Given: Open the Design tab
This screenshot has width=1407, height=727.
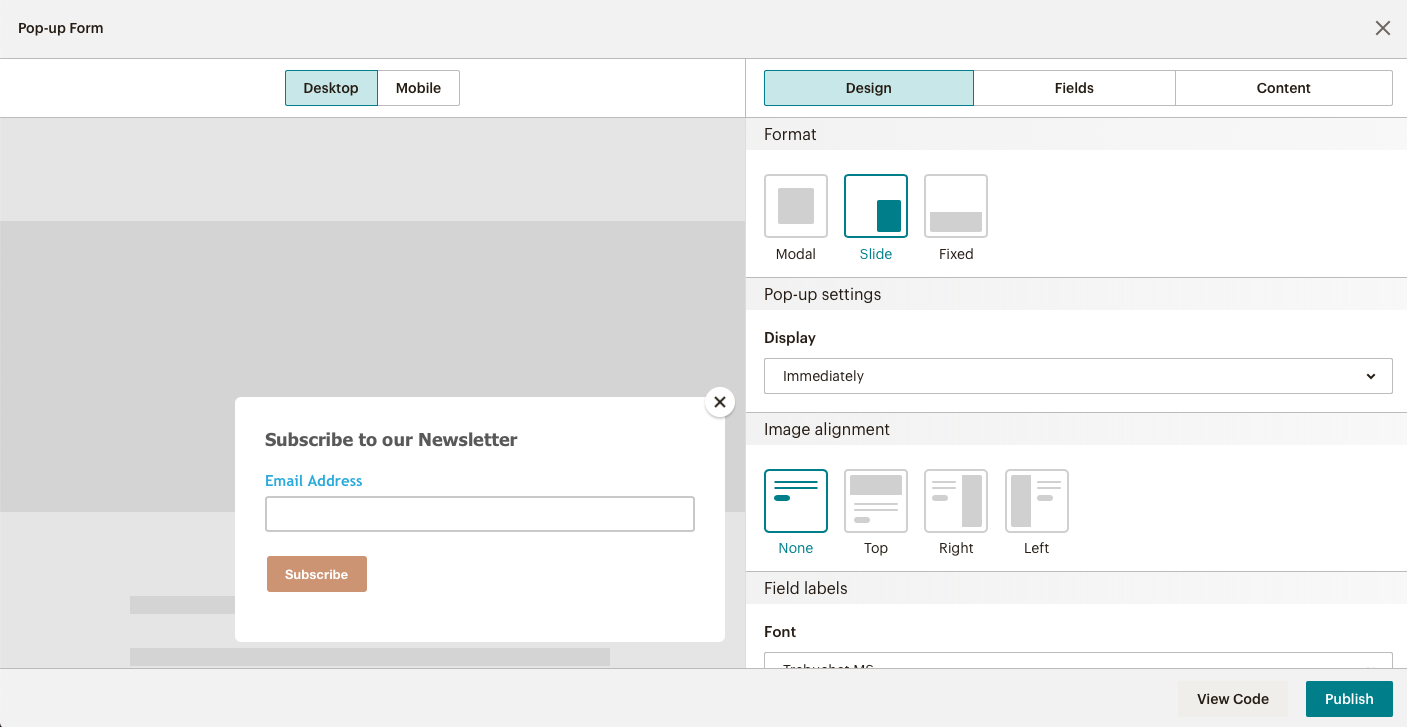Looking at the screenshot, I should pyautogui.click(x=868, y=88).
